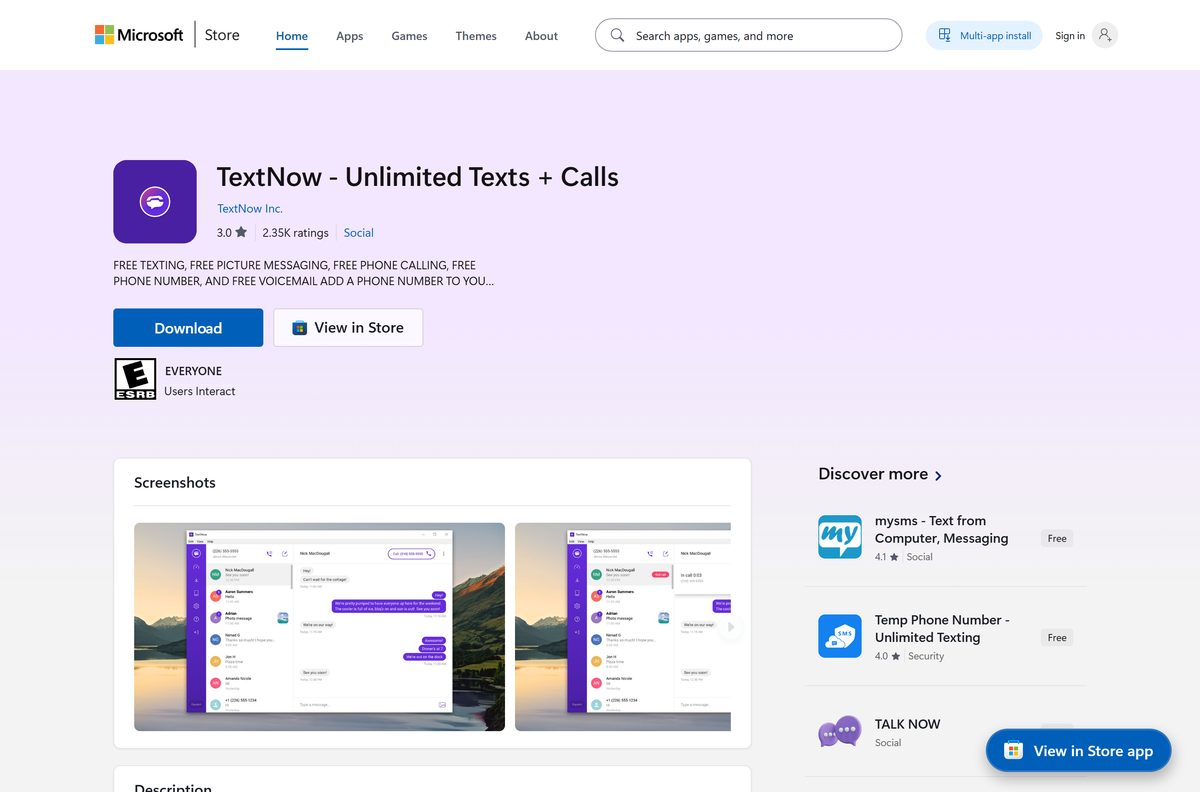Image resolution: width=1200 pixels, height=792 pixels.
Task: Open Temp Phone Number - Unlimited Texting
Action: point(942,628)
